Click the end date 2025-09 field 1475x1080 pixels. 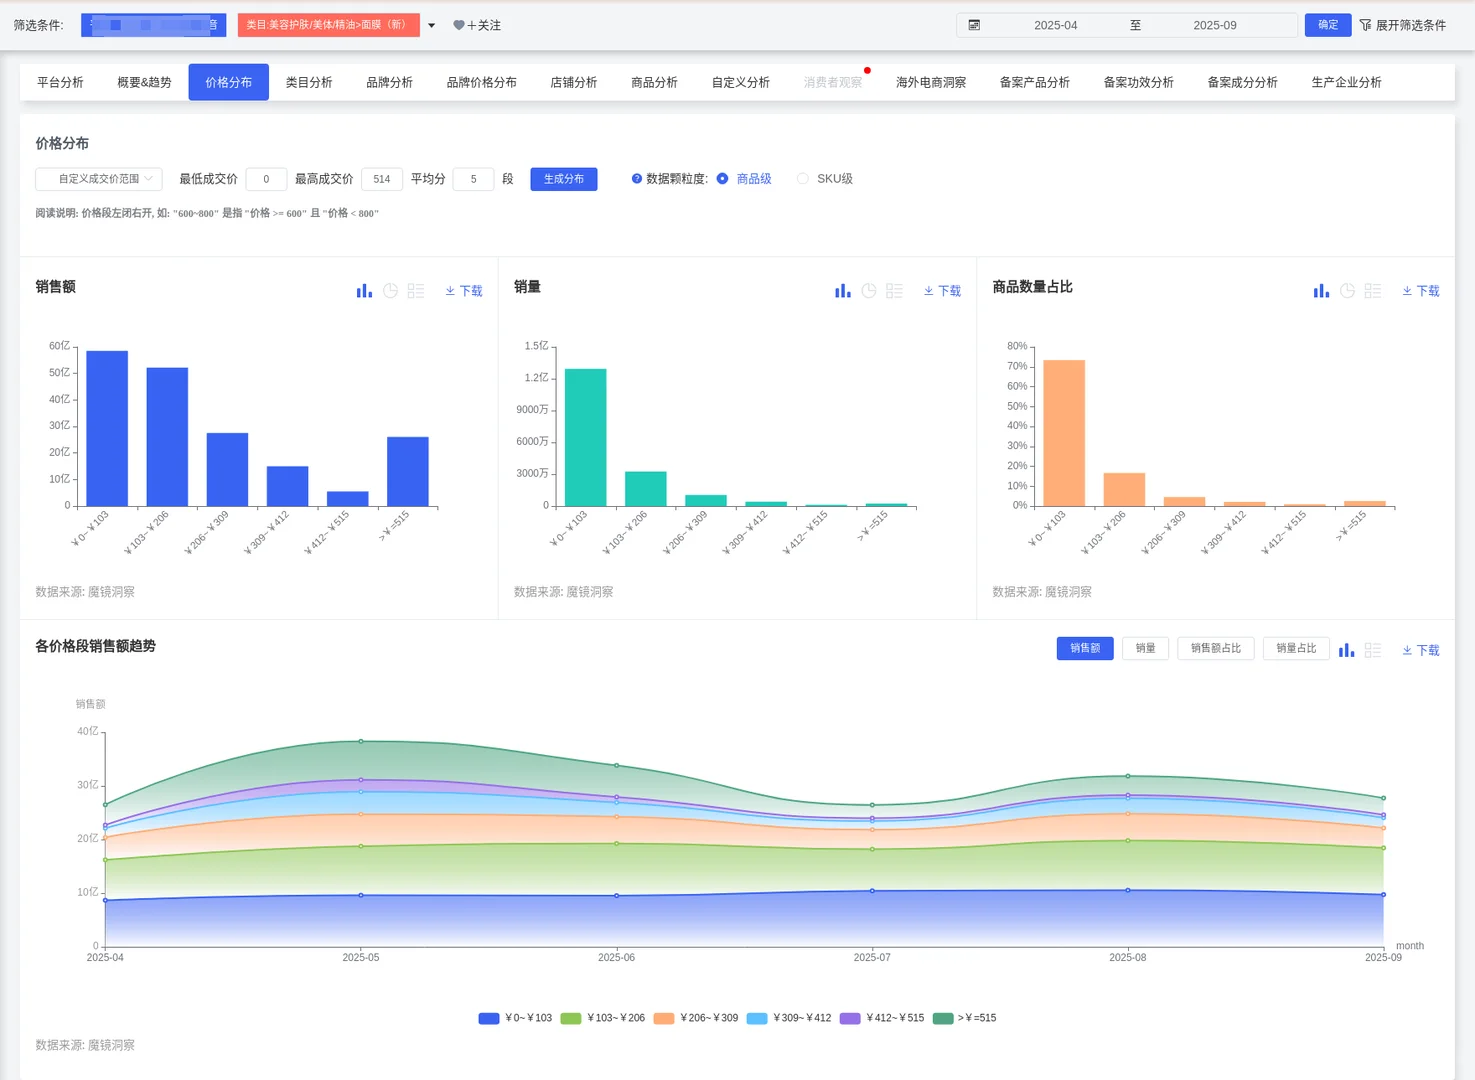[1215, 25]
